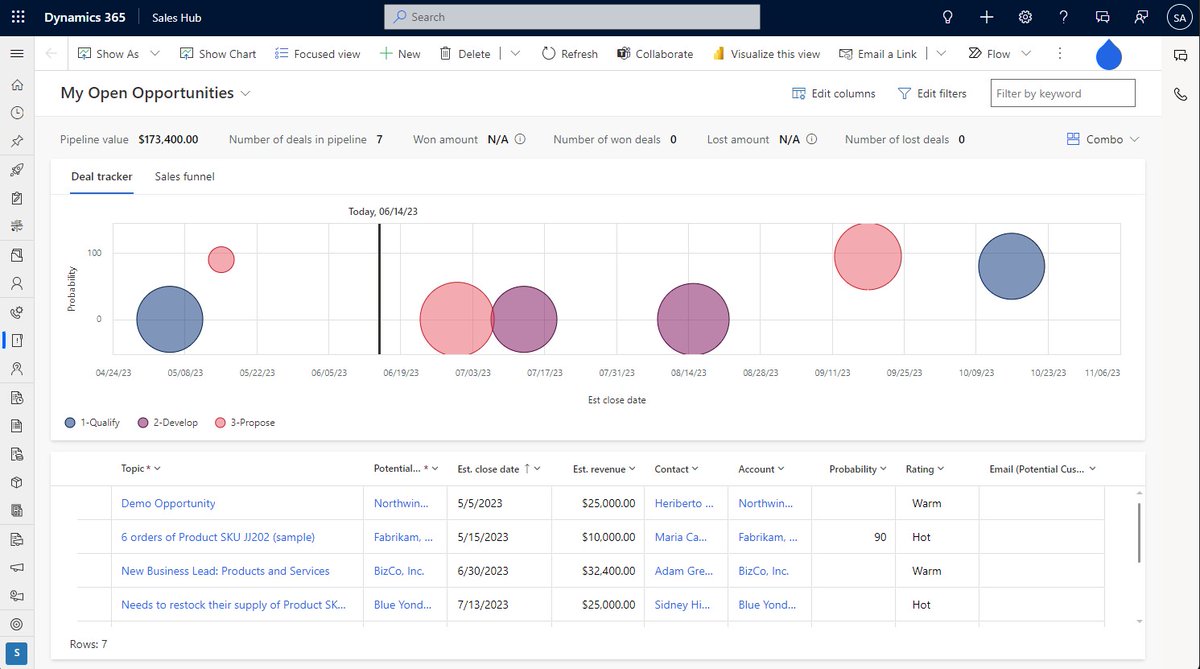This screenshot has height=669, width=1200.
Task: Open the phone dialer side panel icon
Action: 1180,94
